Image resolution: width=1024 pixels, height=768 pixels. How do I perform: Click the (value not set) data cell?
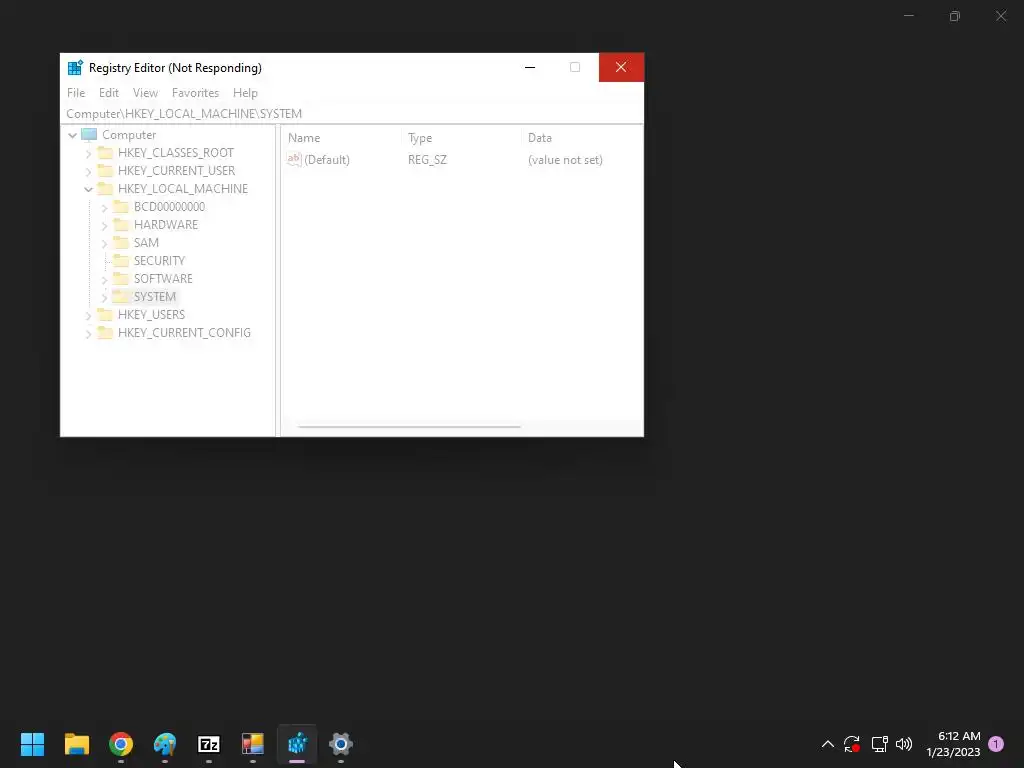pyautogui.click(x=565, y=160)
